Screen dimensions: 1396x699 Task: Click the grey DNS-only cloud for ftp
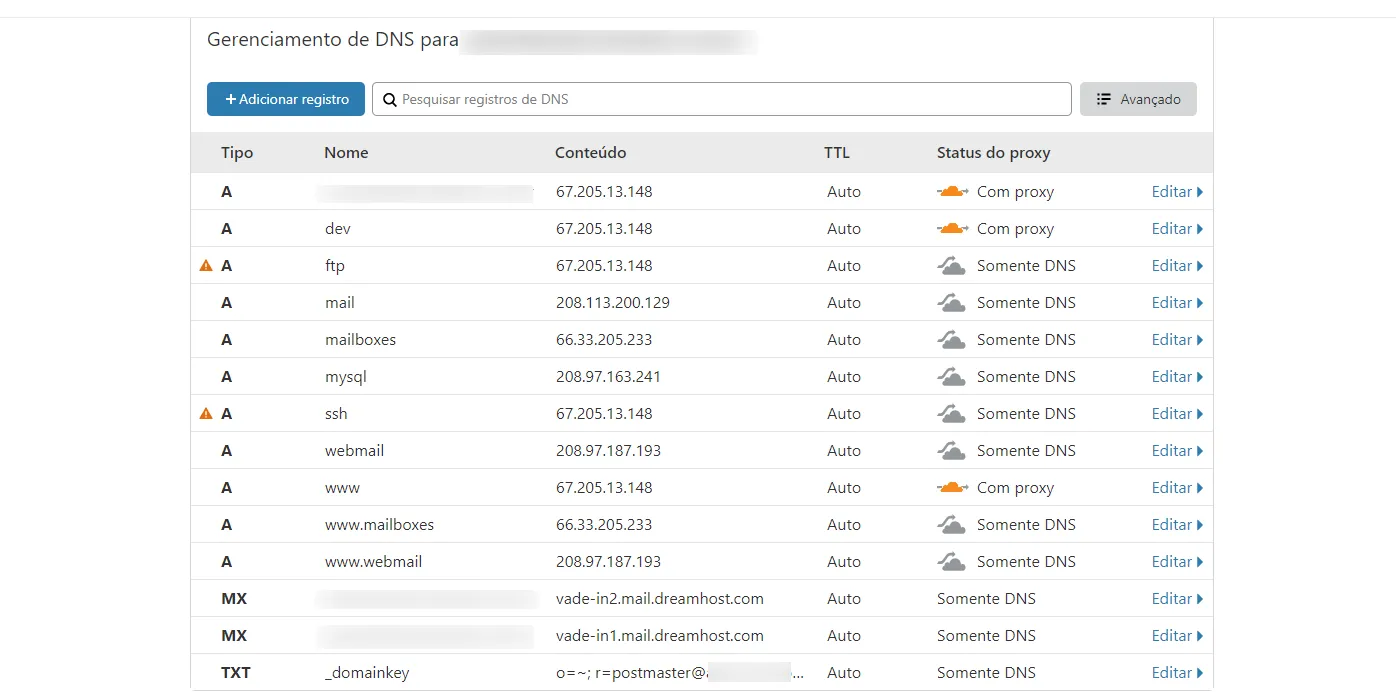tap(951, 265)
